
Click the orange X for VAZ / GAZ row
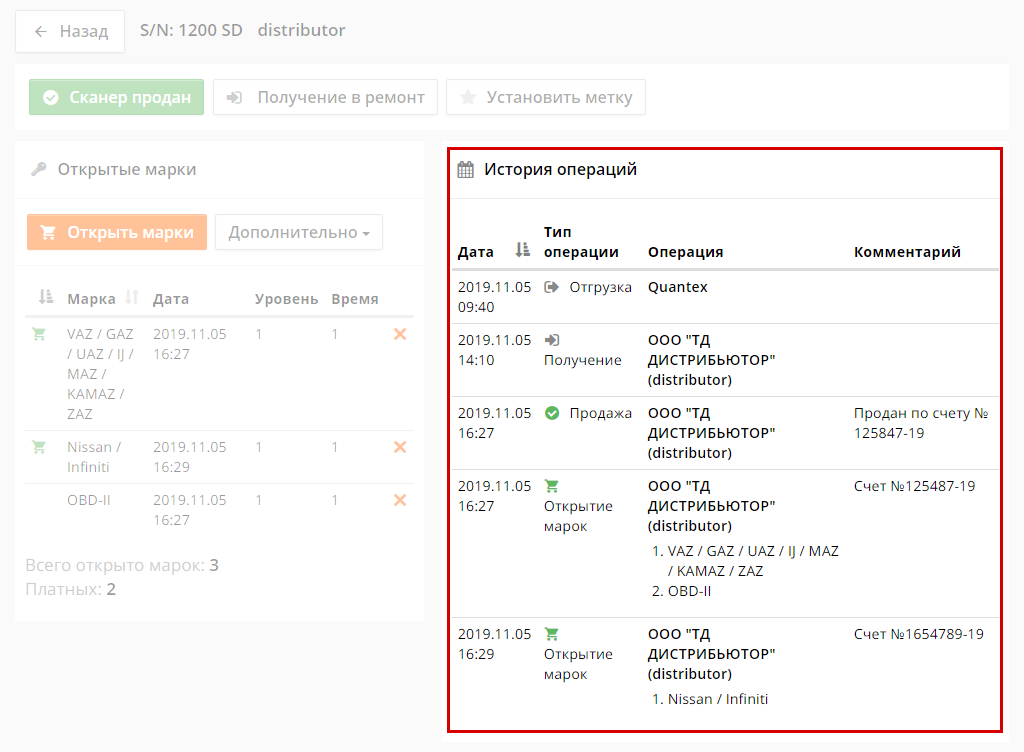400,334
